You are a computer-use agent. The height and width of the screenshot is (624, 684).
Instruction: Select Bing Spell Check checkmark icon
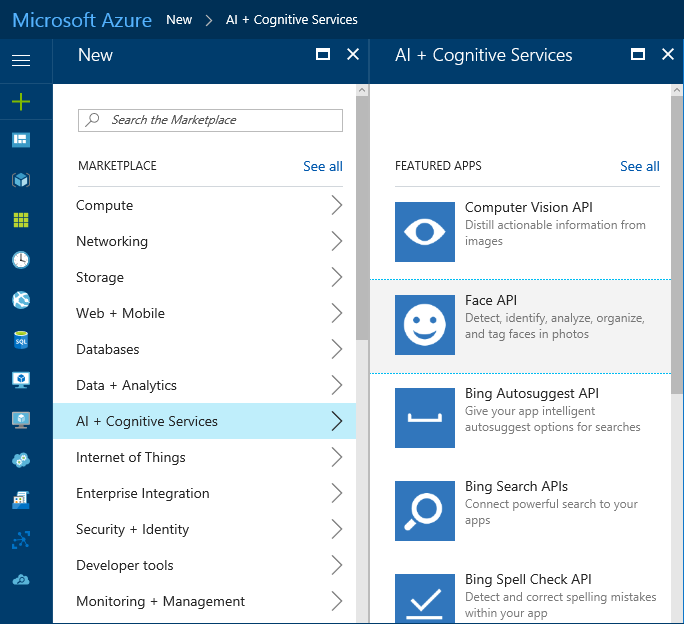(x=425, y=599)
